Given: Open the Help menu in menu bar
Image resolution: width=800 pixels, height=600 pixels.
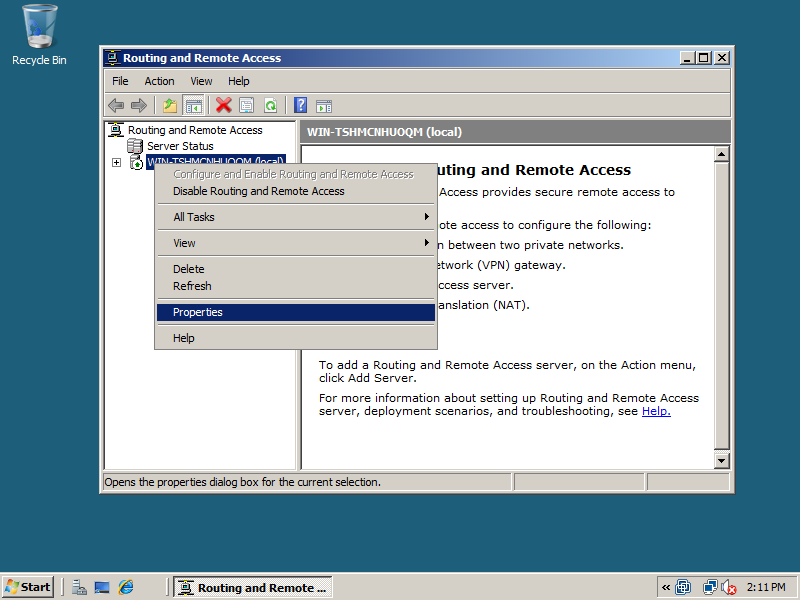Looking at the screenshot, I should point(238,81).
